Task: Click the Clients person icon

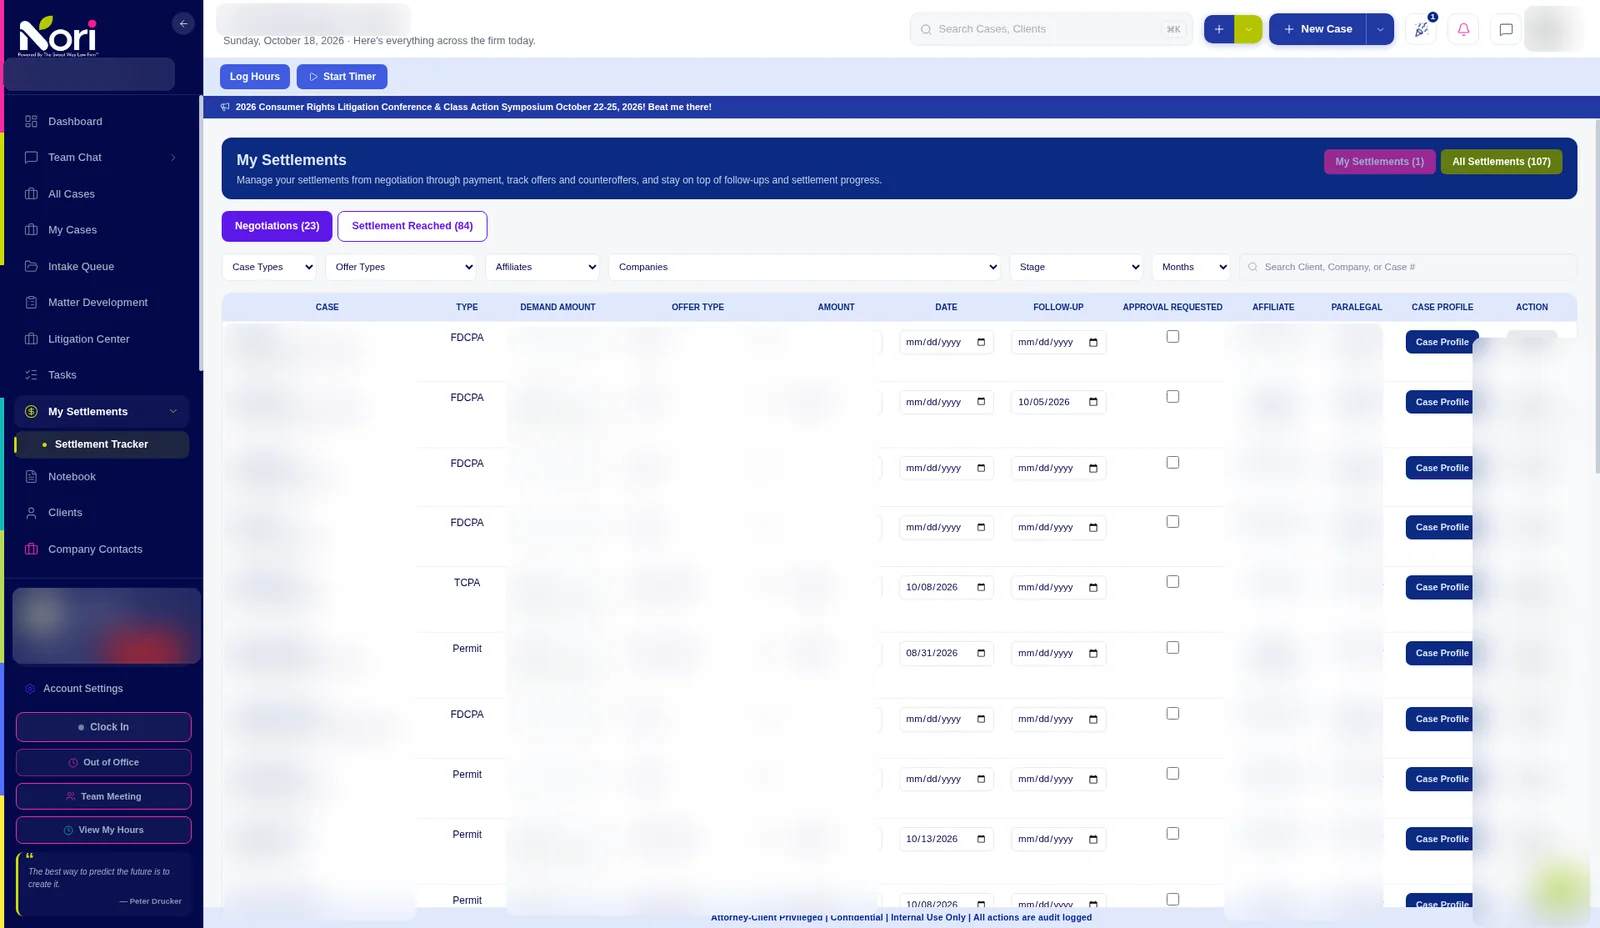Action: coord(31,512)
